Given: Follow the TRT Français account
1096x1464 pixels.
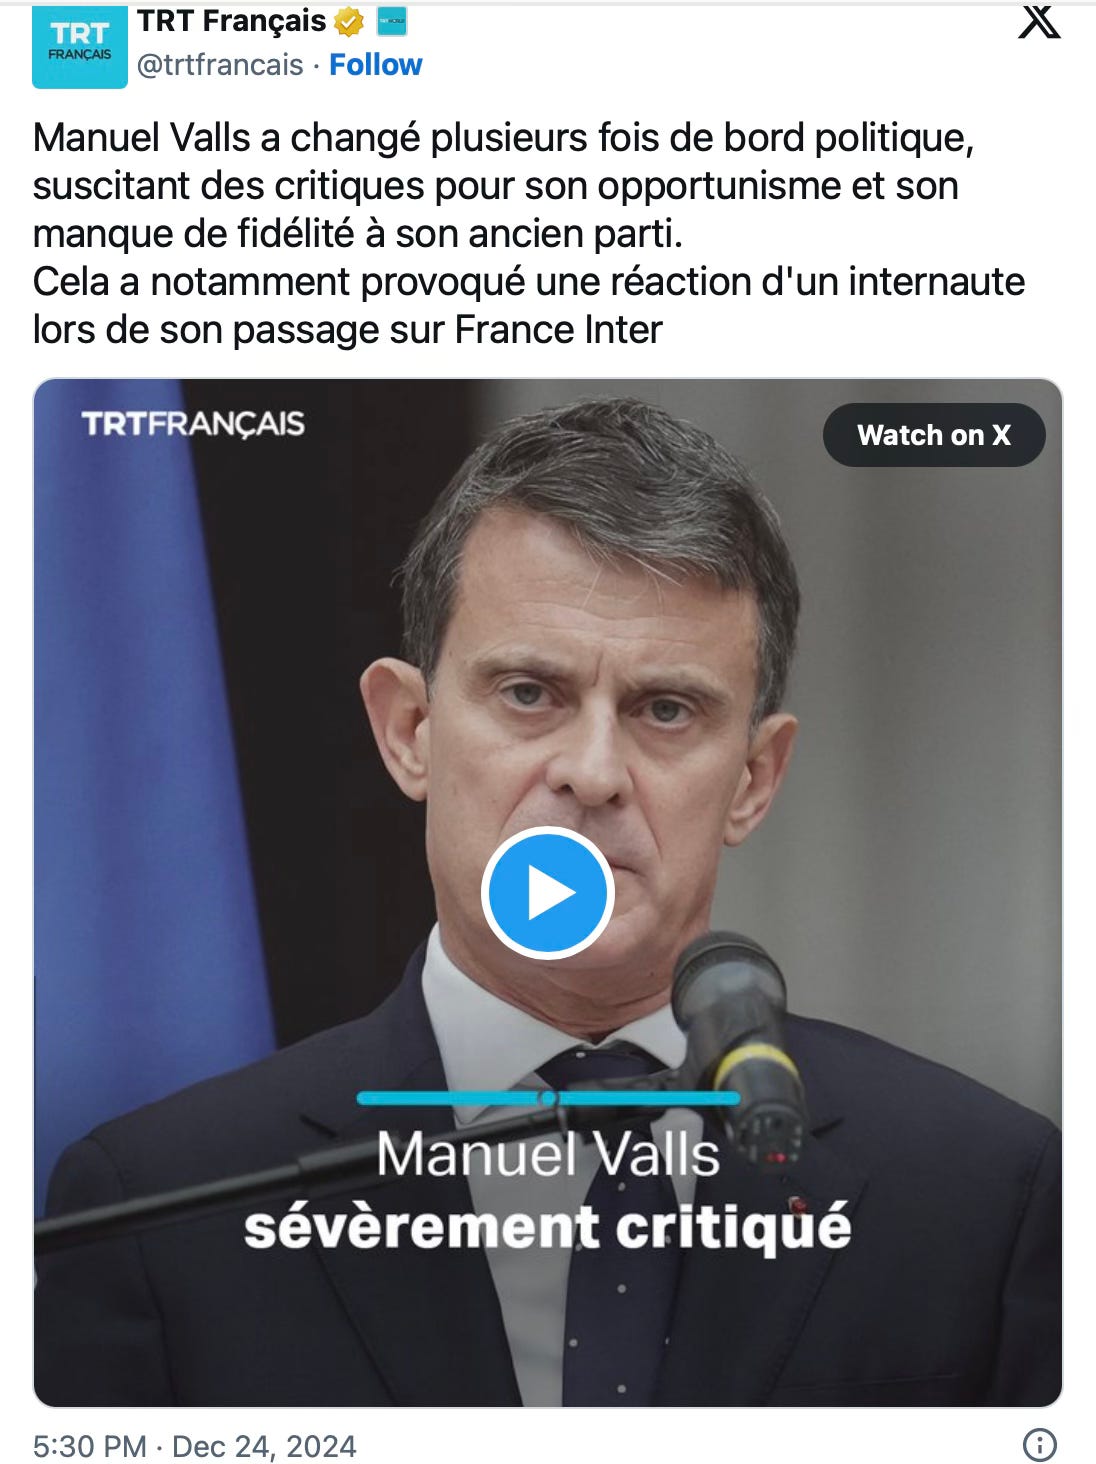Looking at the screenshot, I should click(376, 65).
